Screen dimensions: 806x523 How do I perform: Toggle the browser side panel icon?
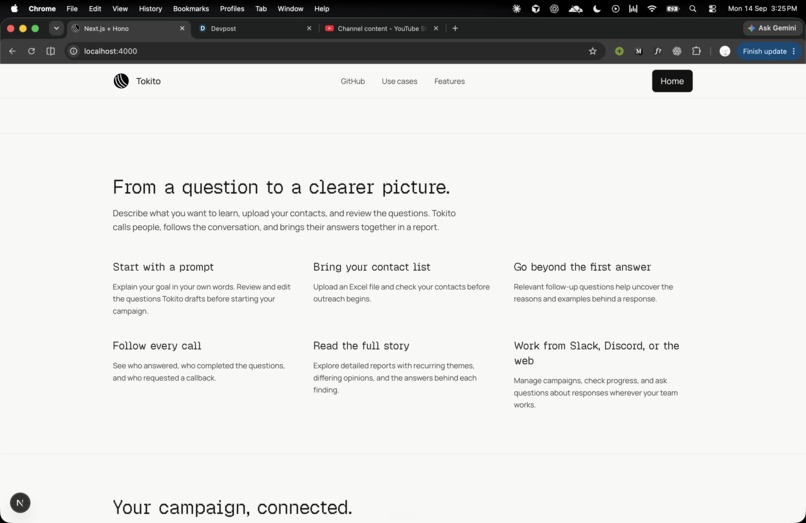pyautogui.click(x=50, y=51)
